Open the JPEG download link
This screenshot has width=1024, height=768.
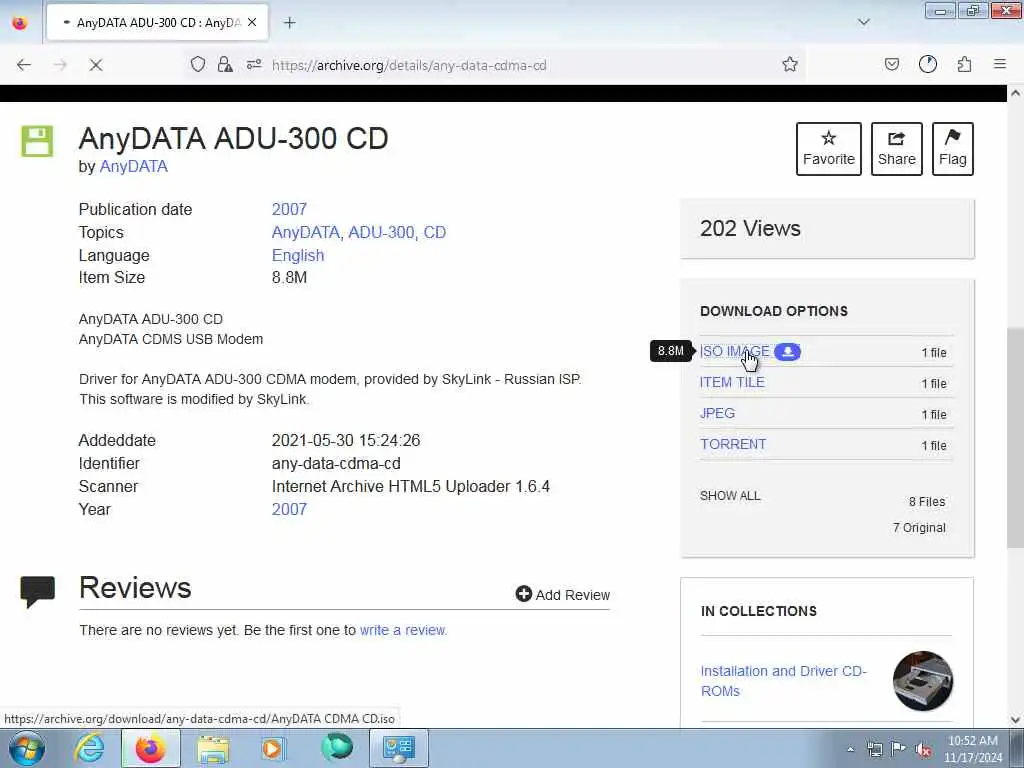click(717, 413)
